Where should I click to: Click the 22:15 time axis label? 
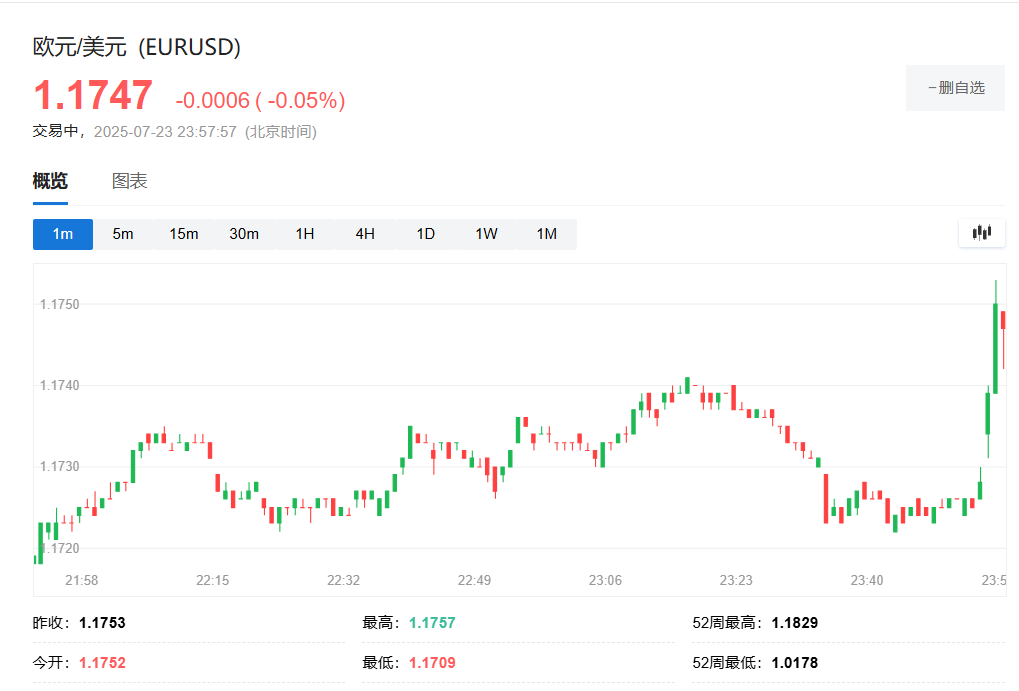[x=213, y=580]
